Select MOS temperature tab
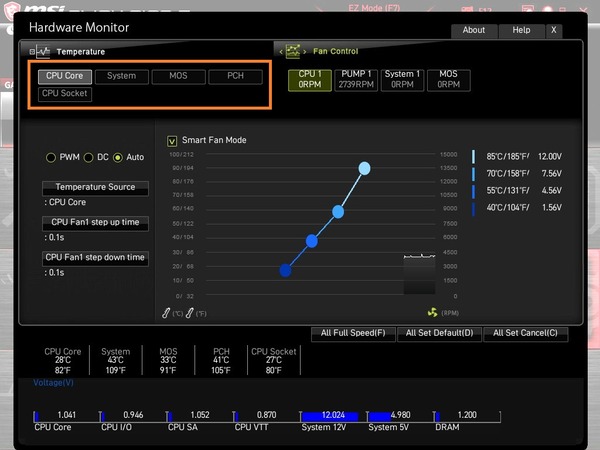 (179, 76)
